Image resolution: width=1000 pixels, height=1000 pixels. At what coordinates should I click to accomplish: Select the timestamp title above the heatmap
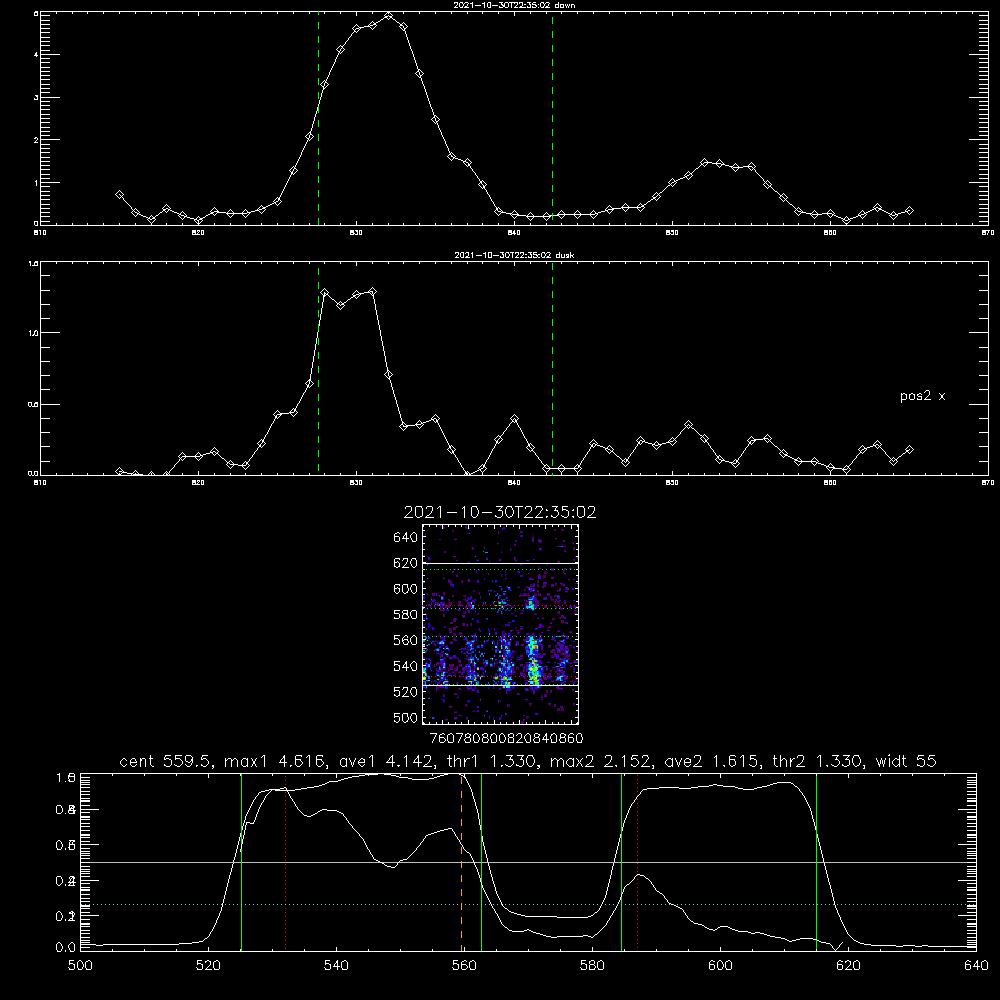(500, 512)
